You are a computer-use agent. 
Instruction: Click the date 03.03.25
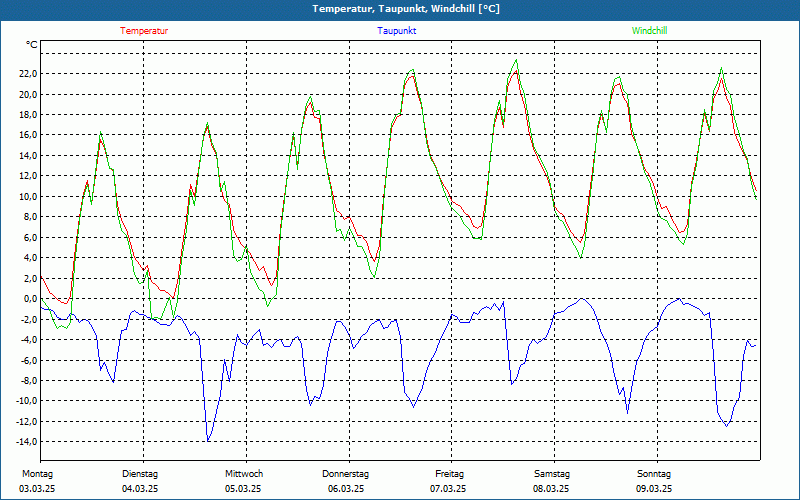coord(37,489)
